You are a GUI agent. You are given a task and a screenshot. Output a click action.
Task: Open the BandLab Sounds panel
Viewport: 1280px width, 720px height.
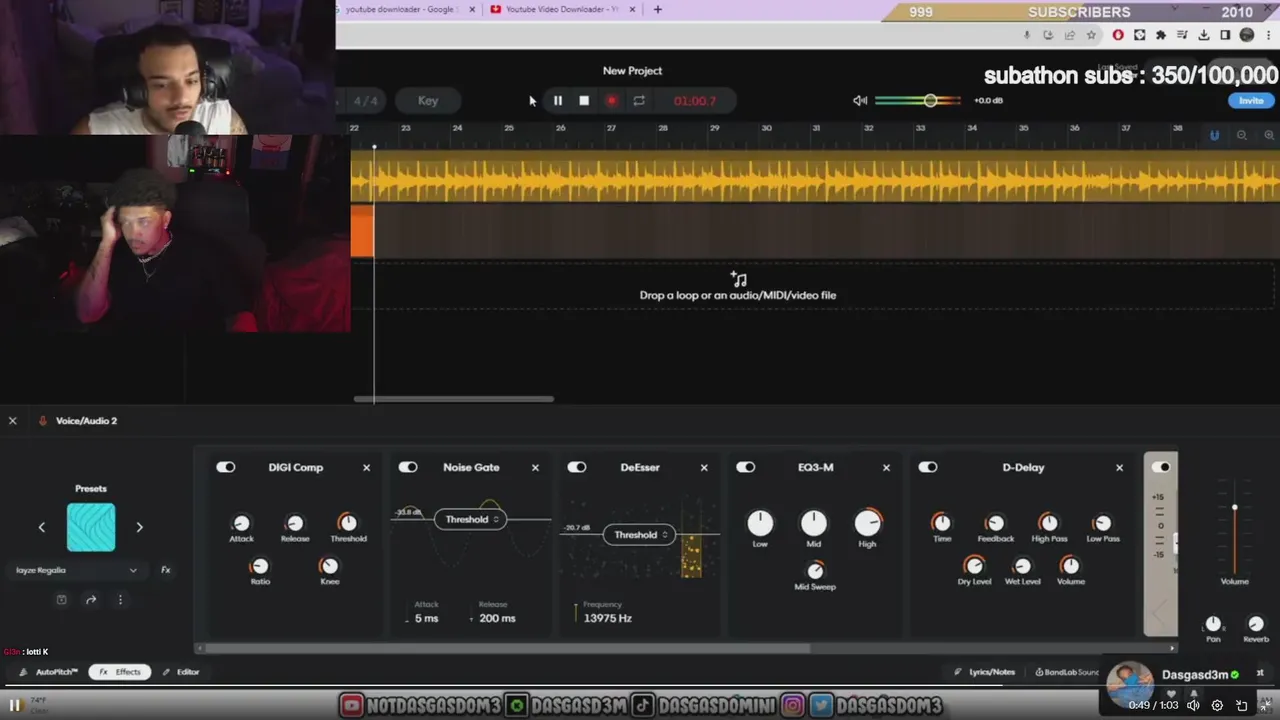(1067, 672)
